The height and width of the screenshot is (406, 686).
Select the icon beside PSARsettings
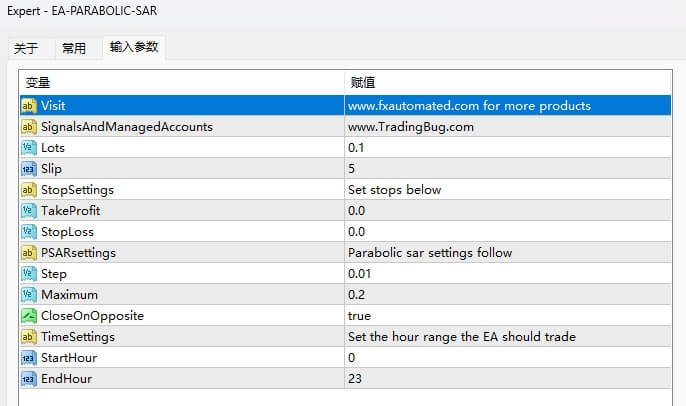[28, 253]
